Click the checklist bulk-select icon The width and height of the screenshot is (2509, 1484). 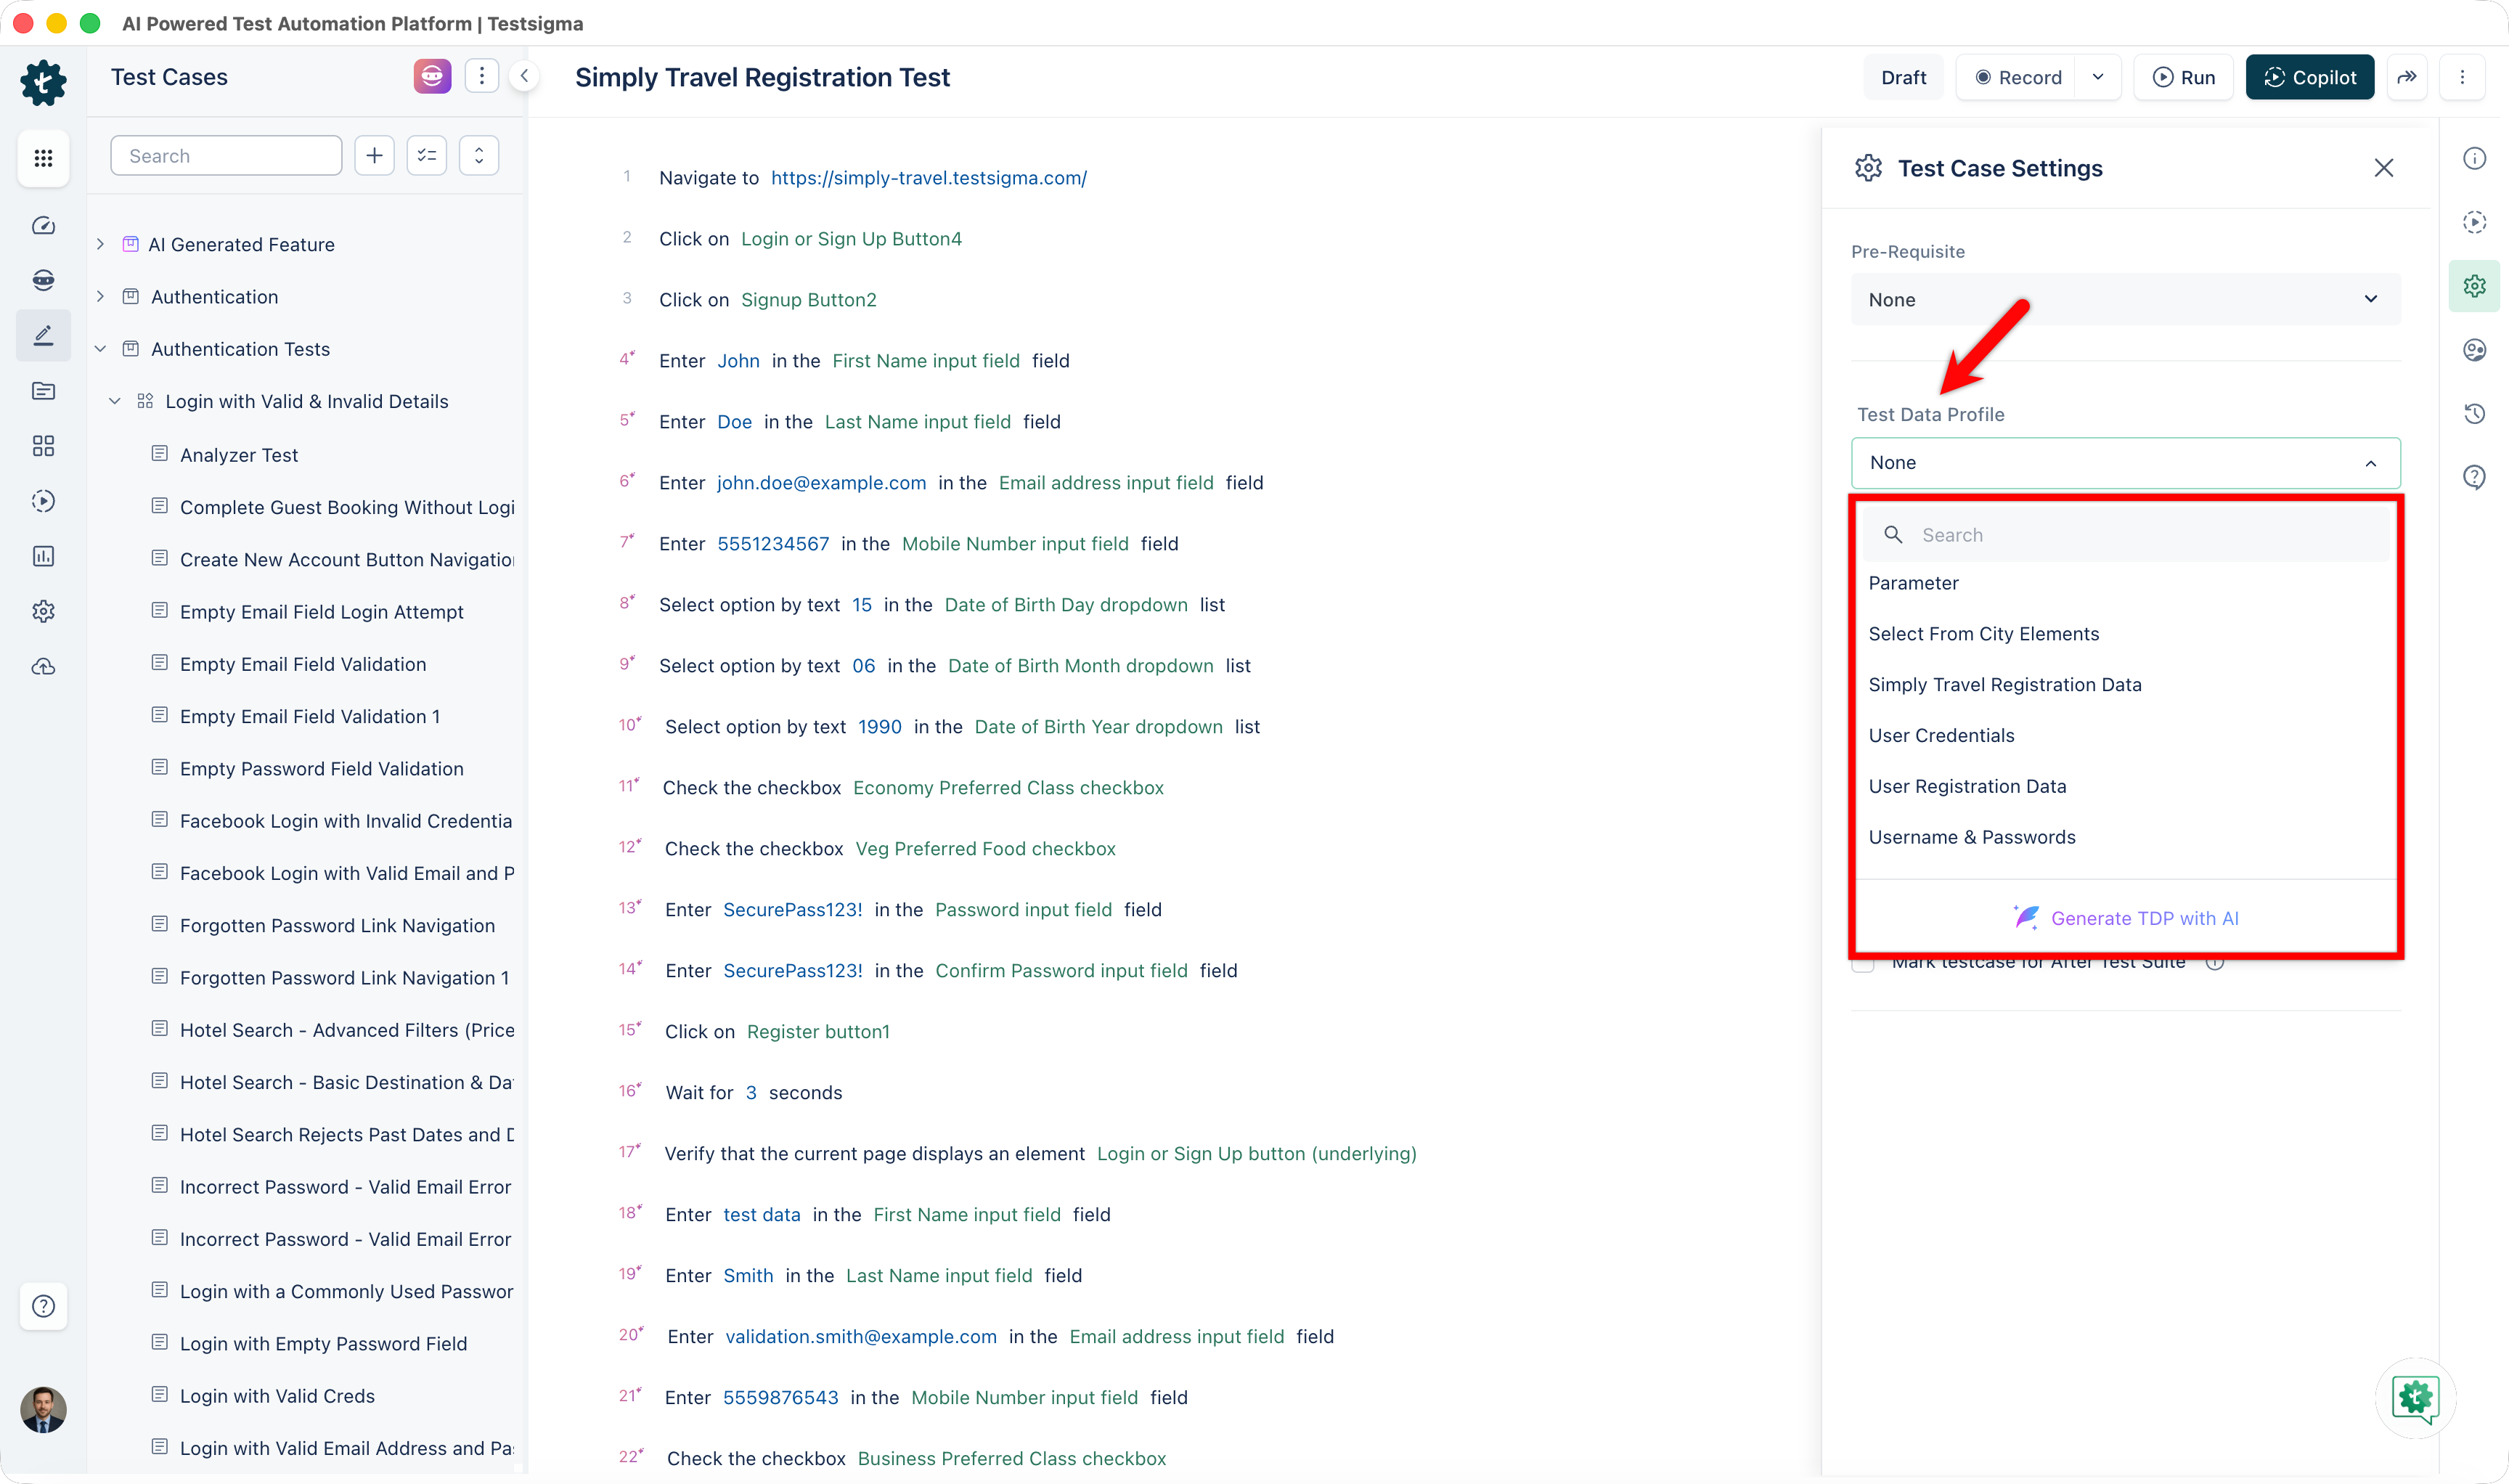point(427,155)
